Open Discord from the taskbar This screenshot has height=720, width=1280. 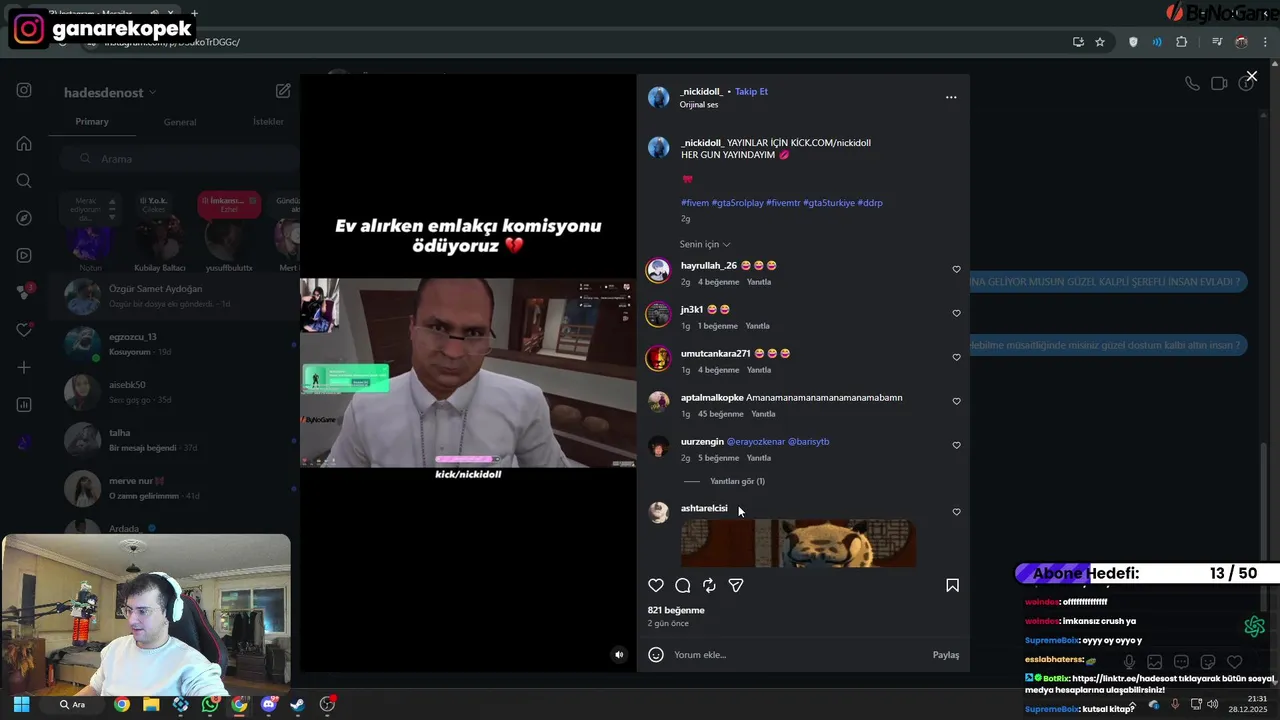pyautogui.click(x=268, y=704)
